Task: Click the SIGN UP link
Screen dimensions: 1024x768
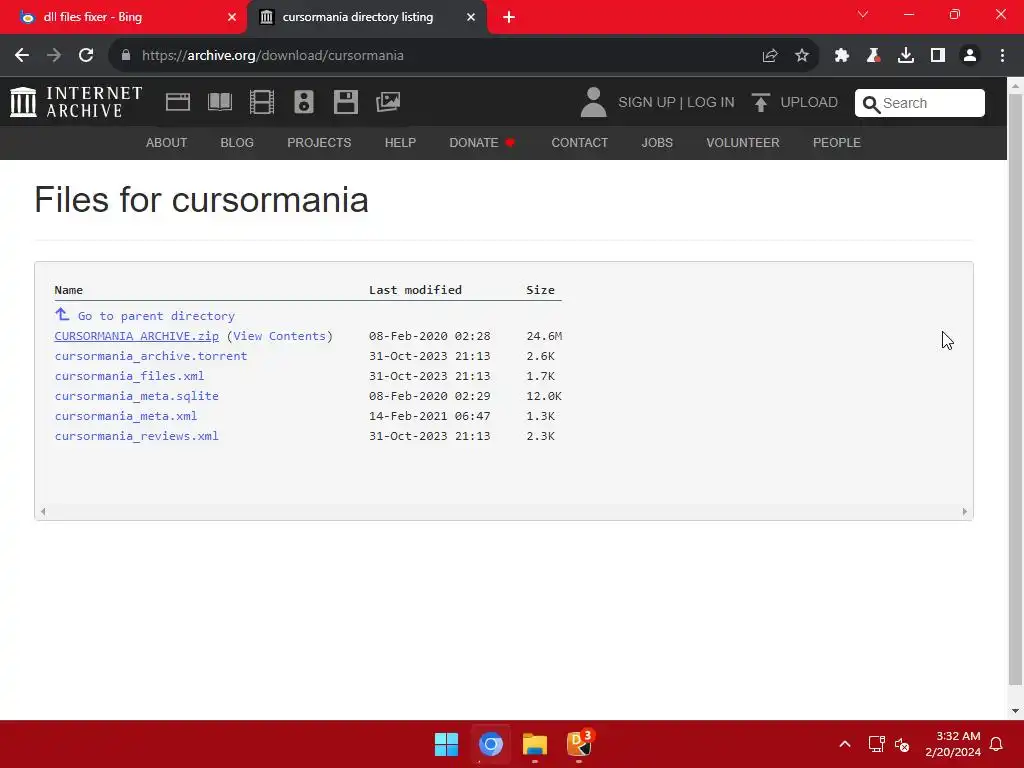Action: 647,103
